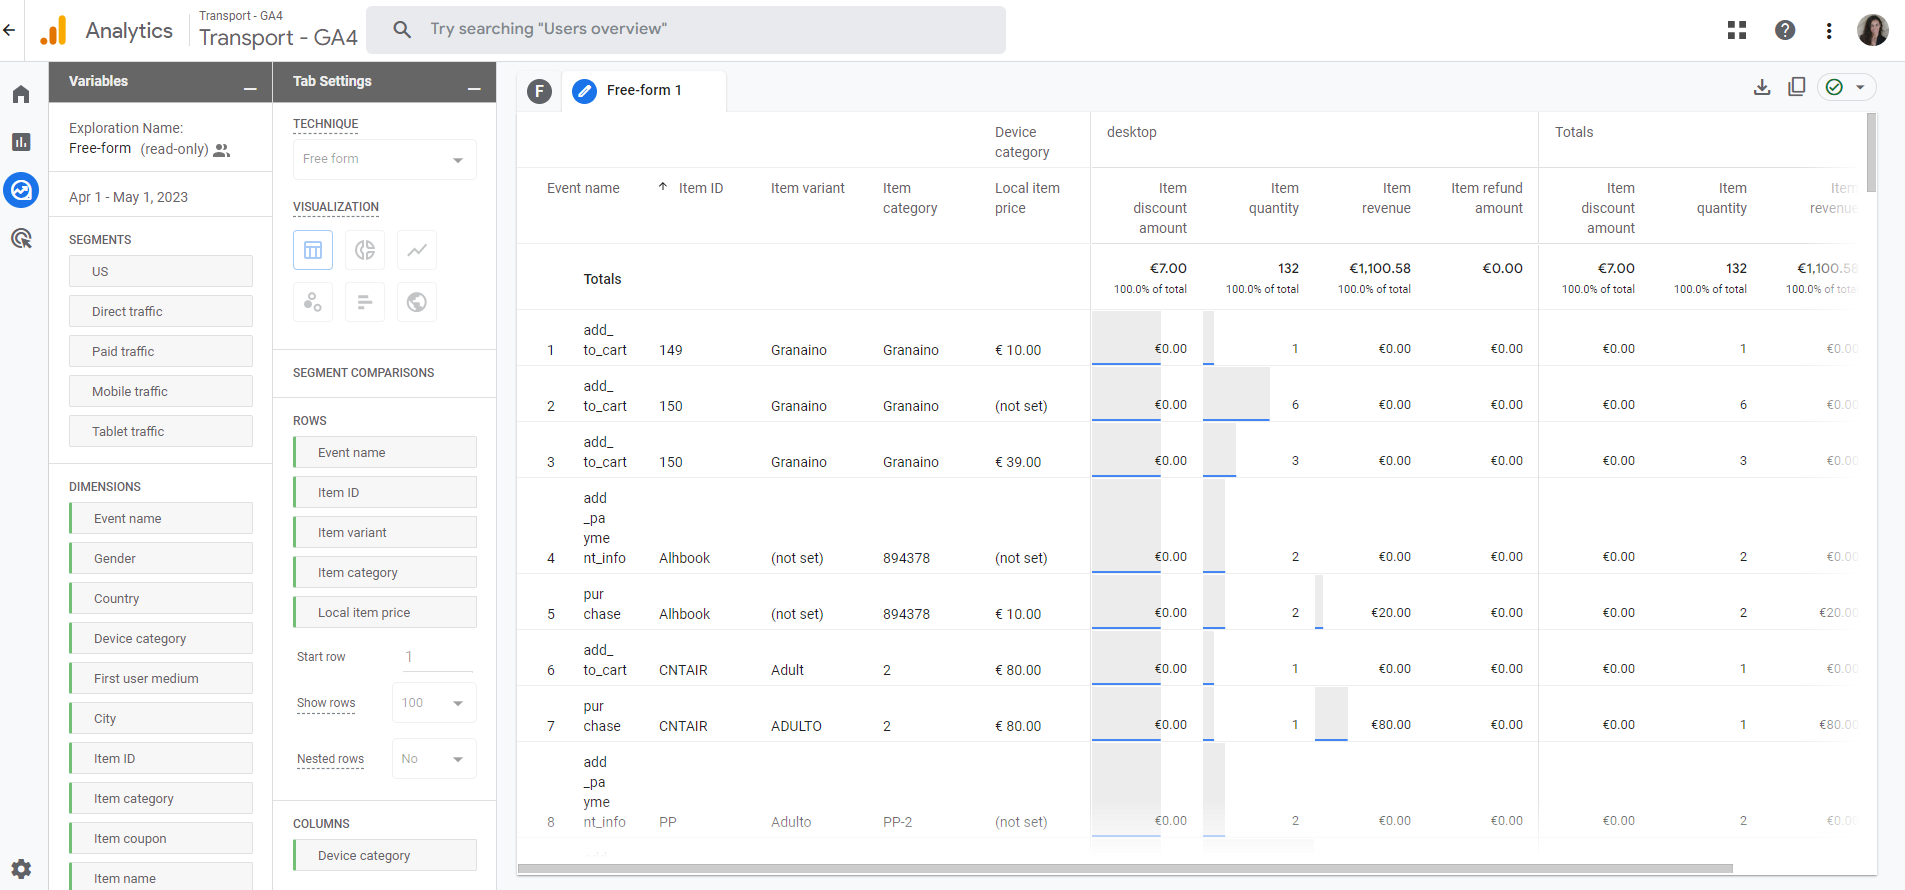The image size is (1905, 890).
Task: Click the search magnifier icon
Action: pyautogui.click(x=402, y=30)
